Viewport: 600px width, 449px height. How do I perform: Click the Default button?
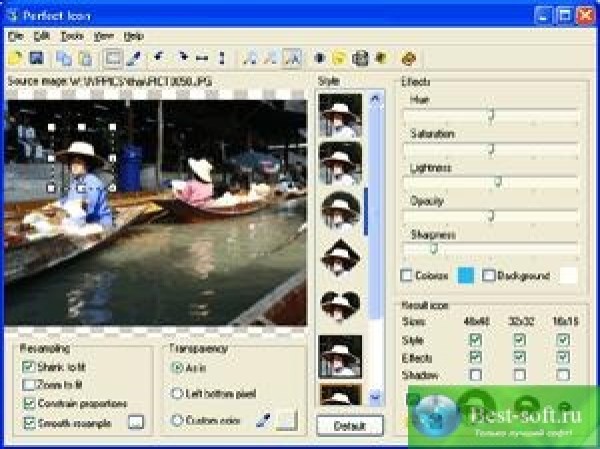tap(350, 425)
